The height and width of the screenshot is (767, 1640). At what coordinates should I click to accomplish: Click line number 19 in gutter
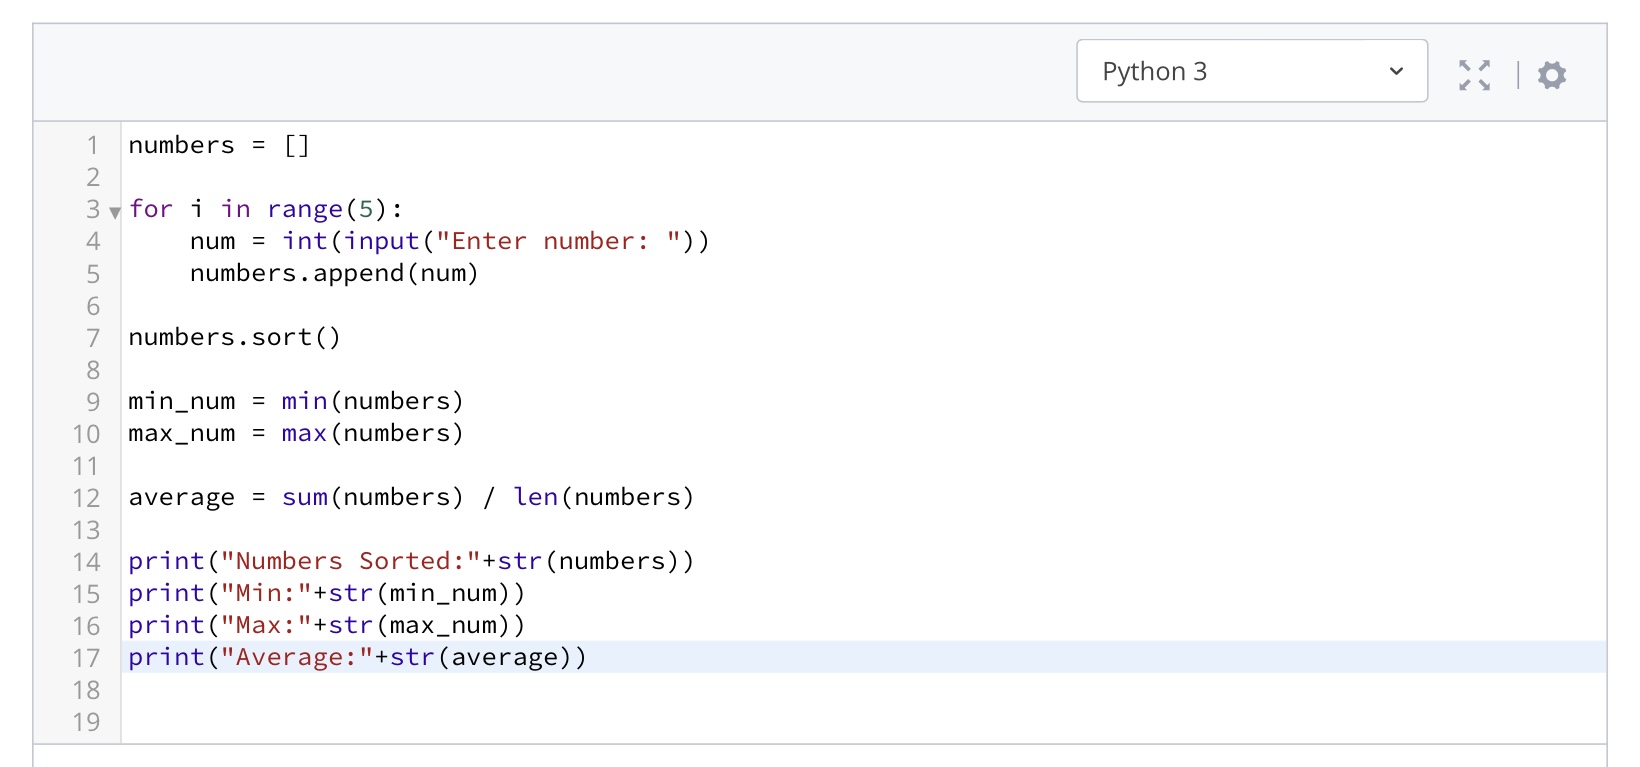click(86, 721)
